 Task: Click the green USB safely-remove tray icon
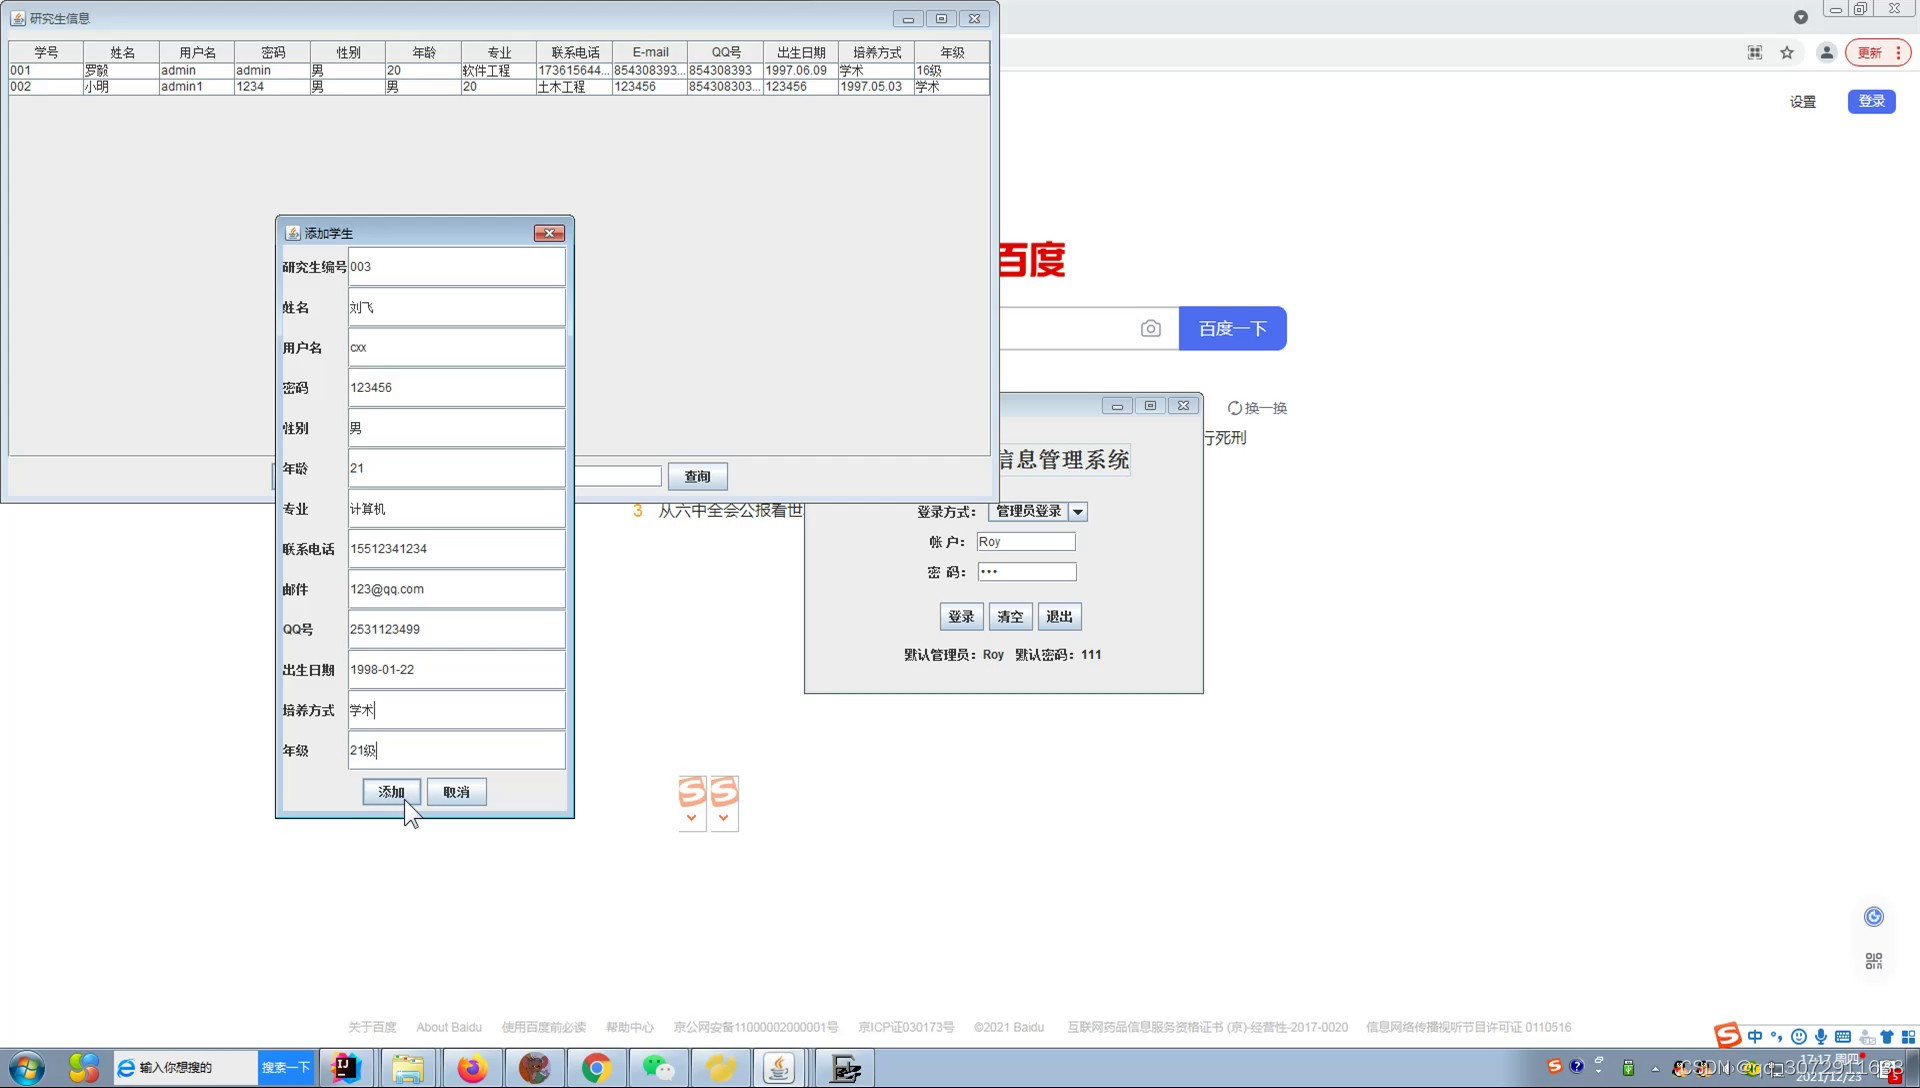click(x=1628, y=1067)
